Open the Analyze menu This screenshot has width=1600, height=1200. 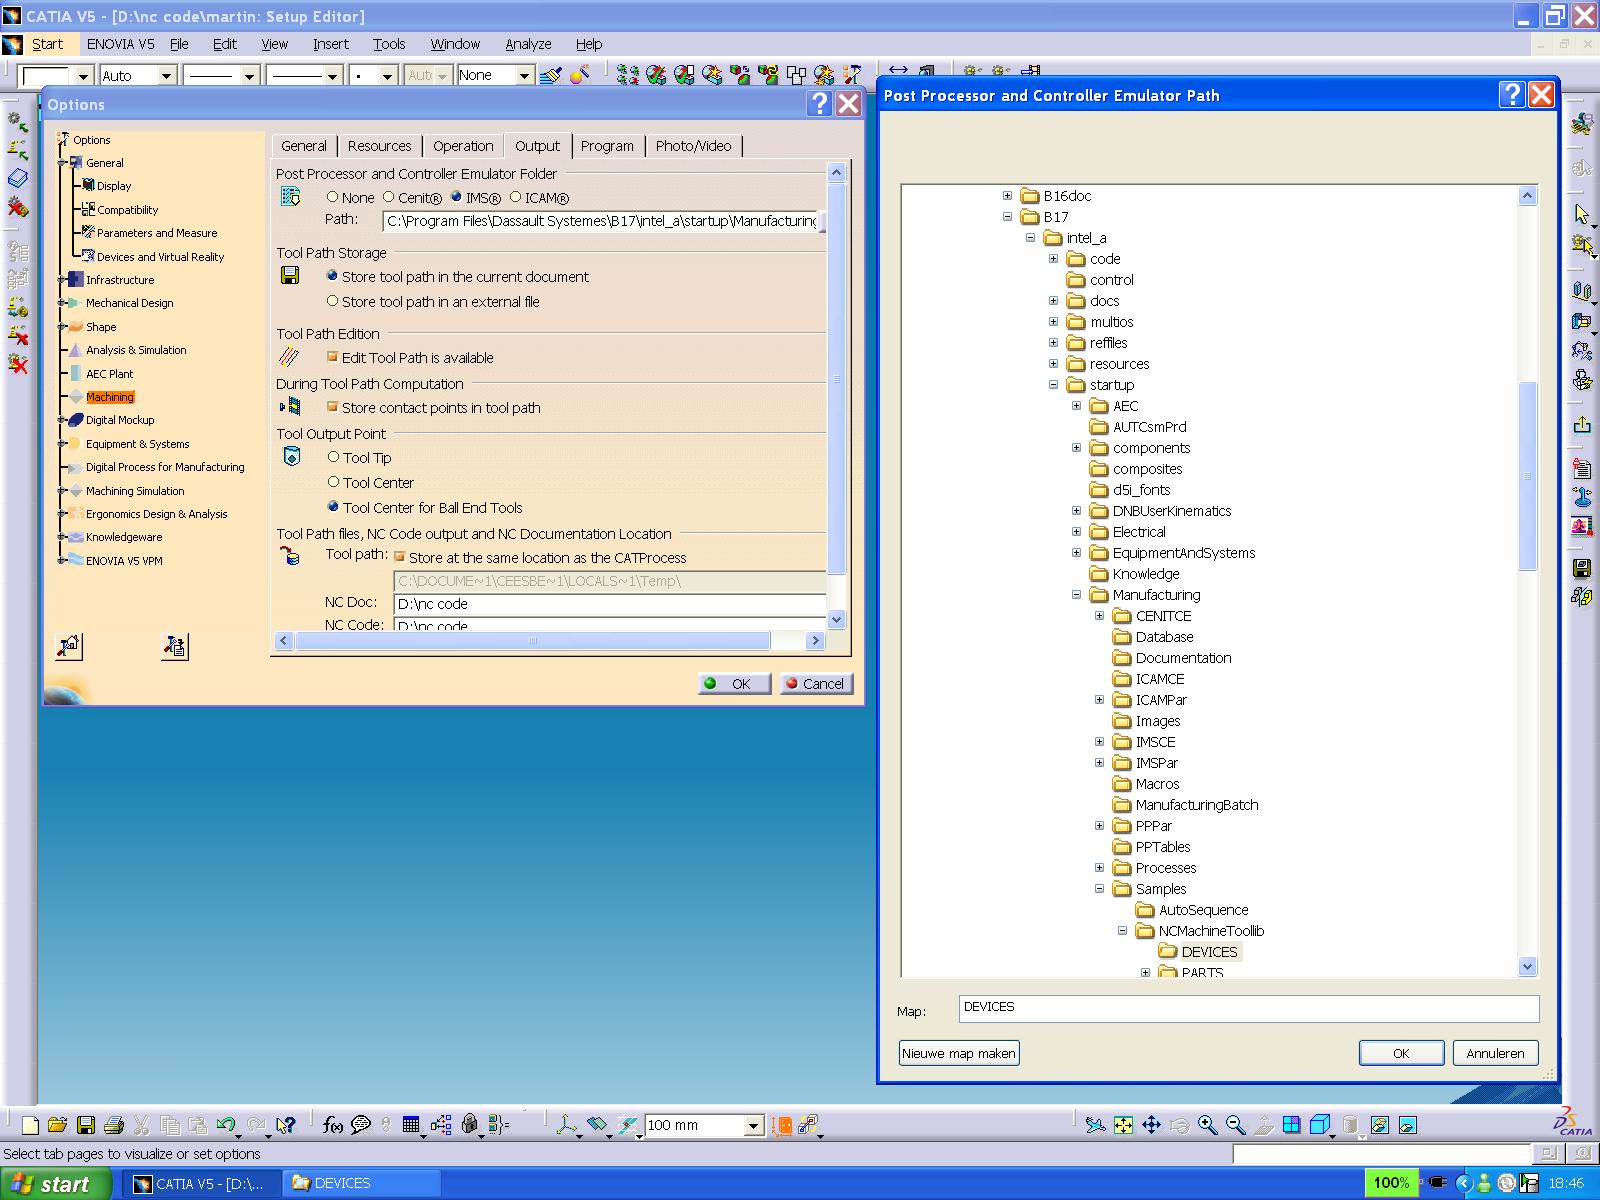click(528, 44)
